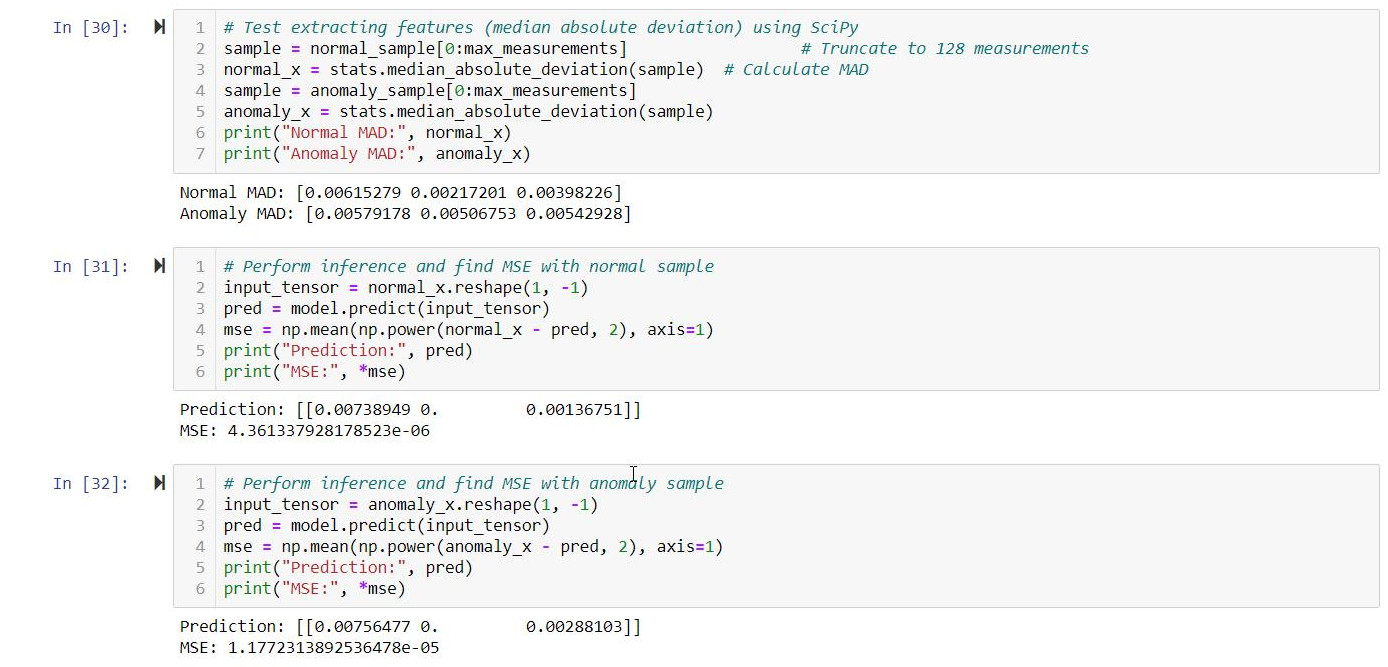Run the anomaly sample inference cell

160,483
